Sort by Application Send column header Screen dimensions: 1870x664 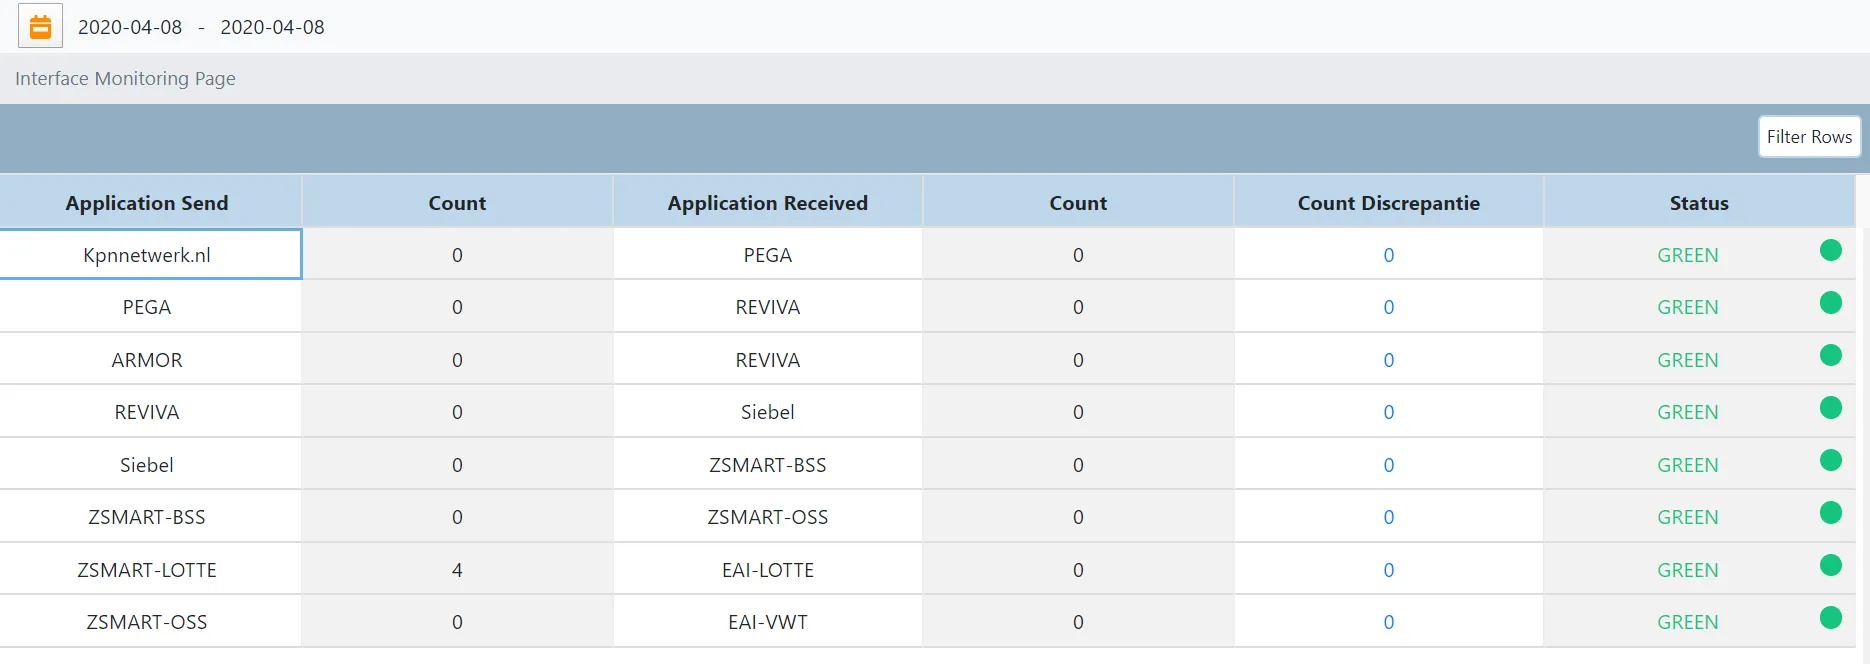click(150, 202)
